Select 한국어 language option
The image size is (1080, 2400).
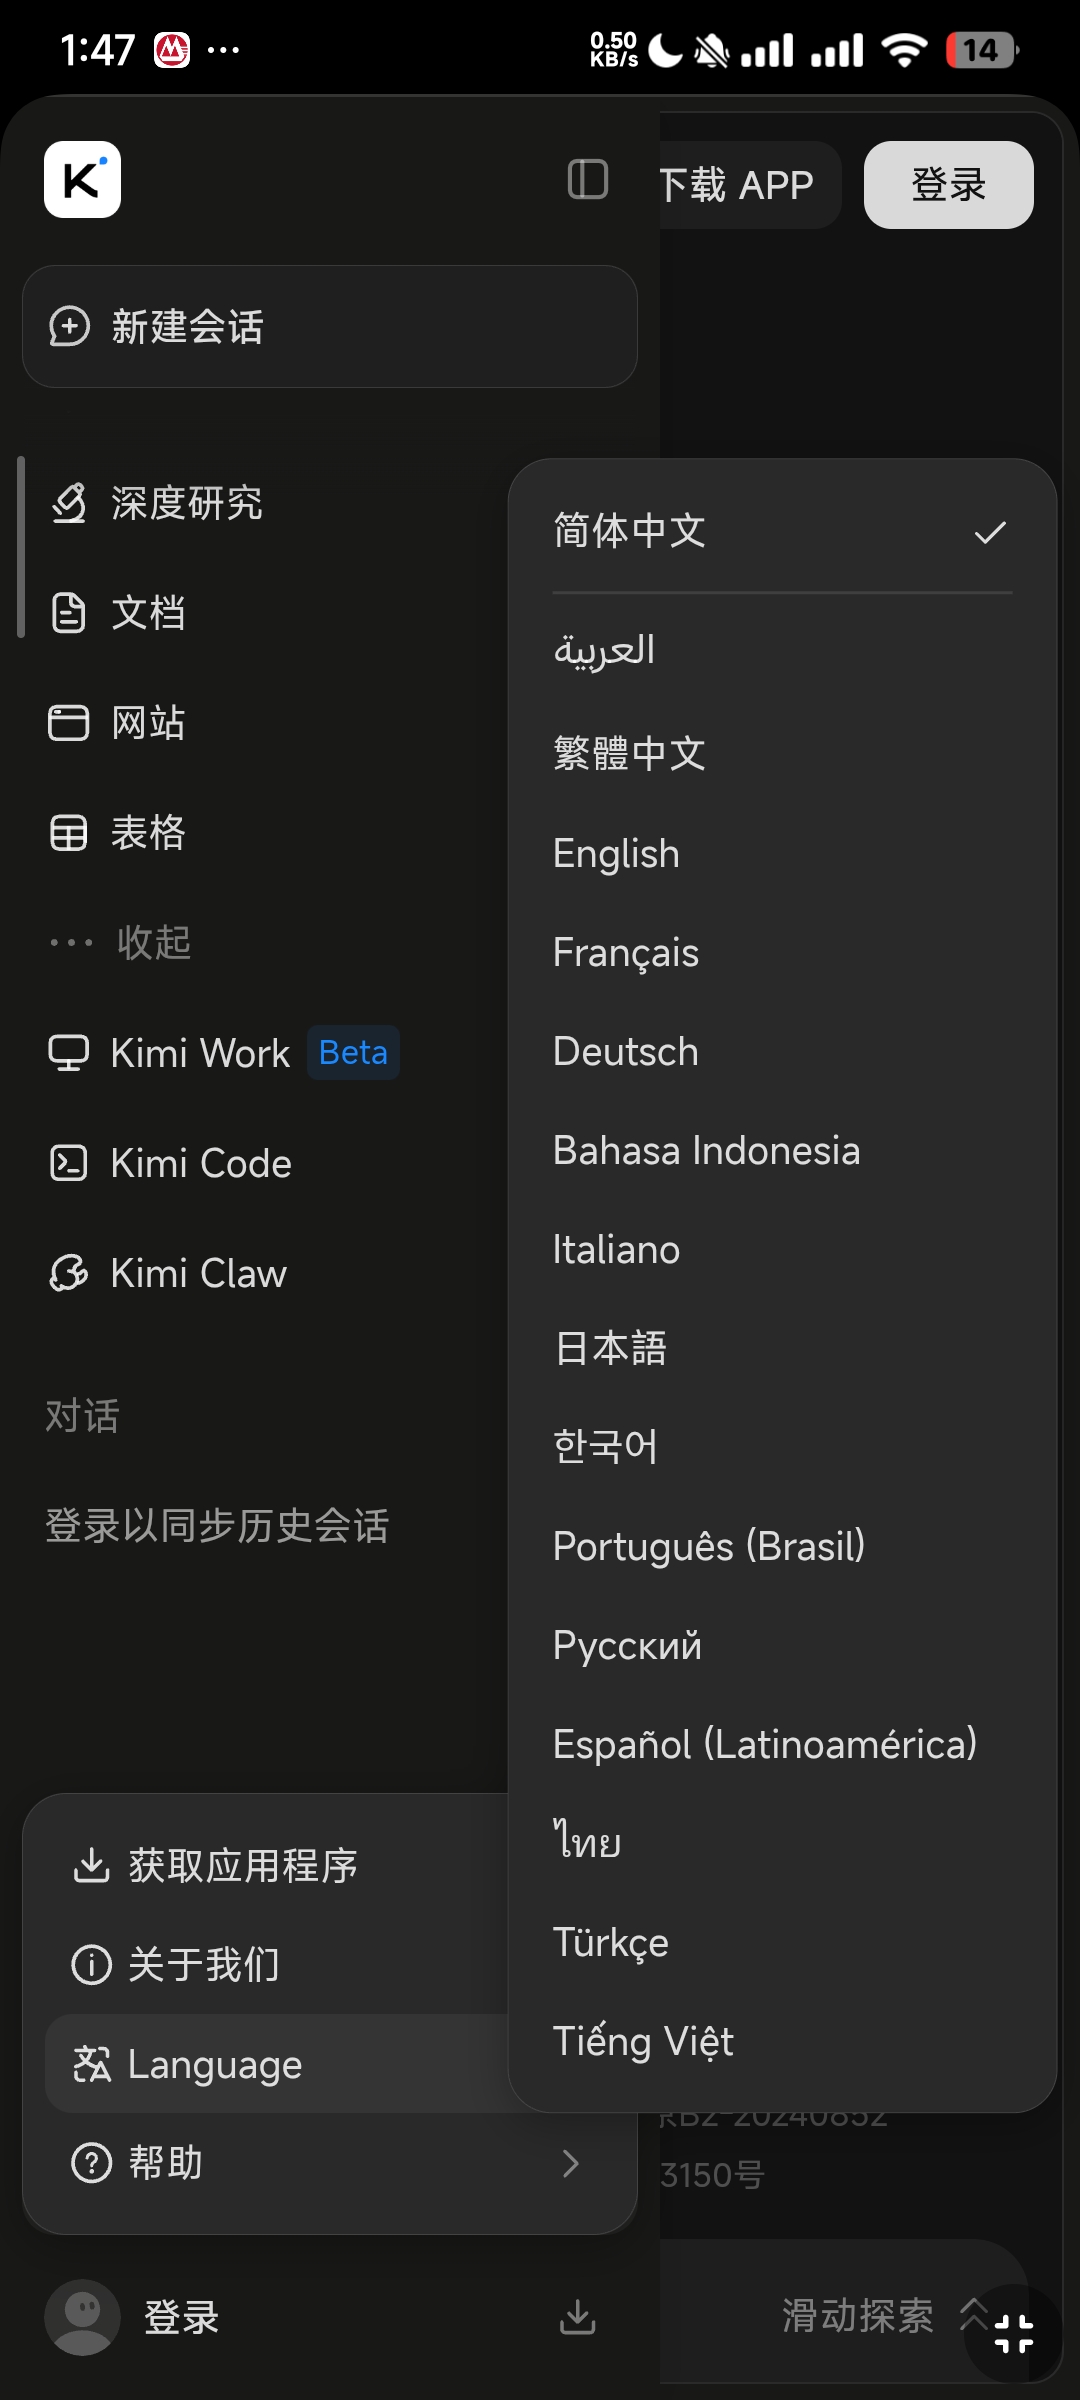tap(782, 1447)
